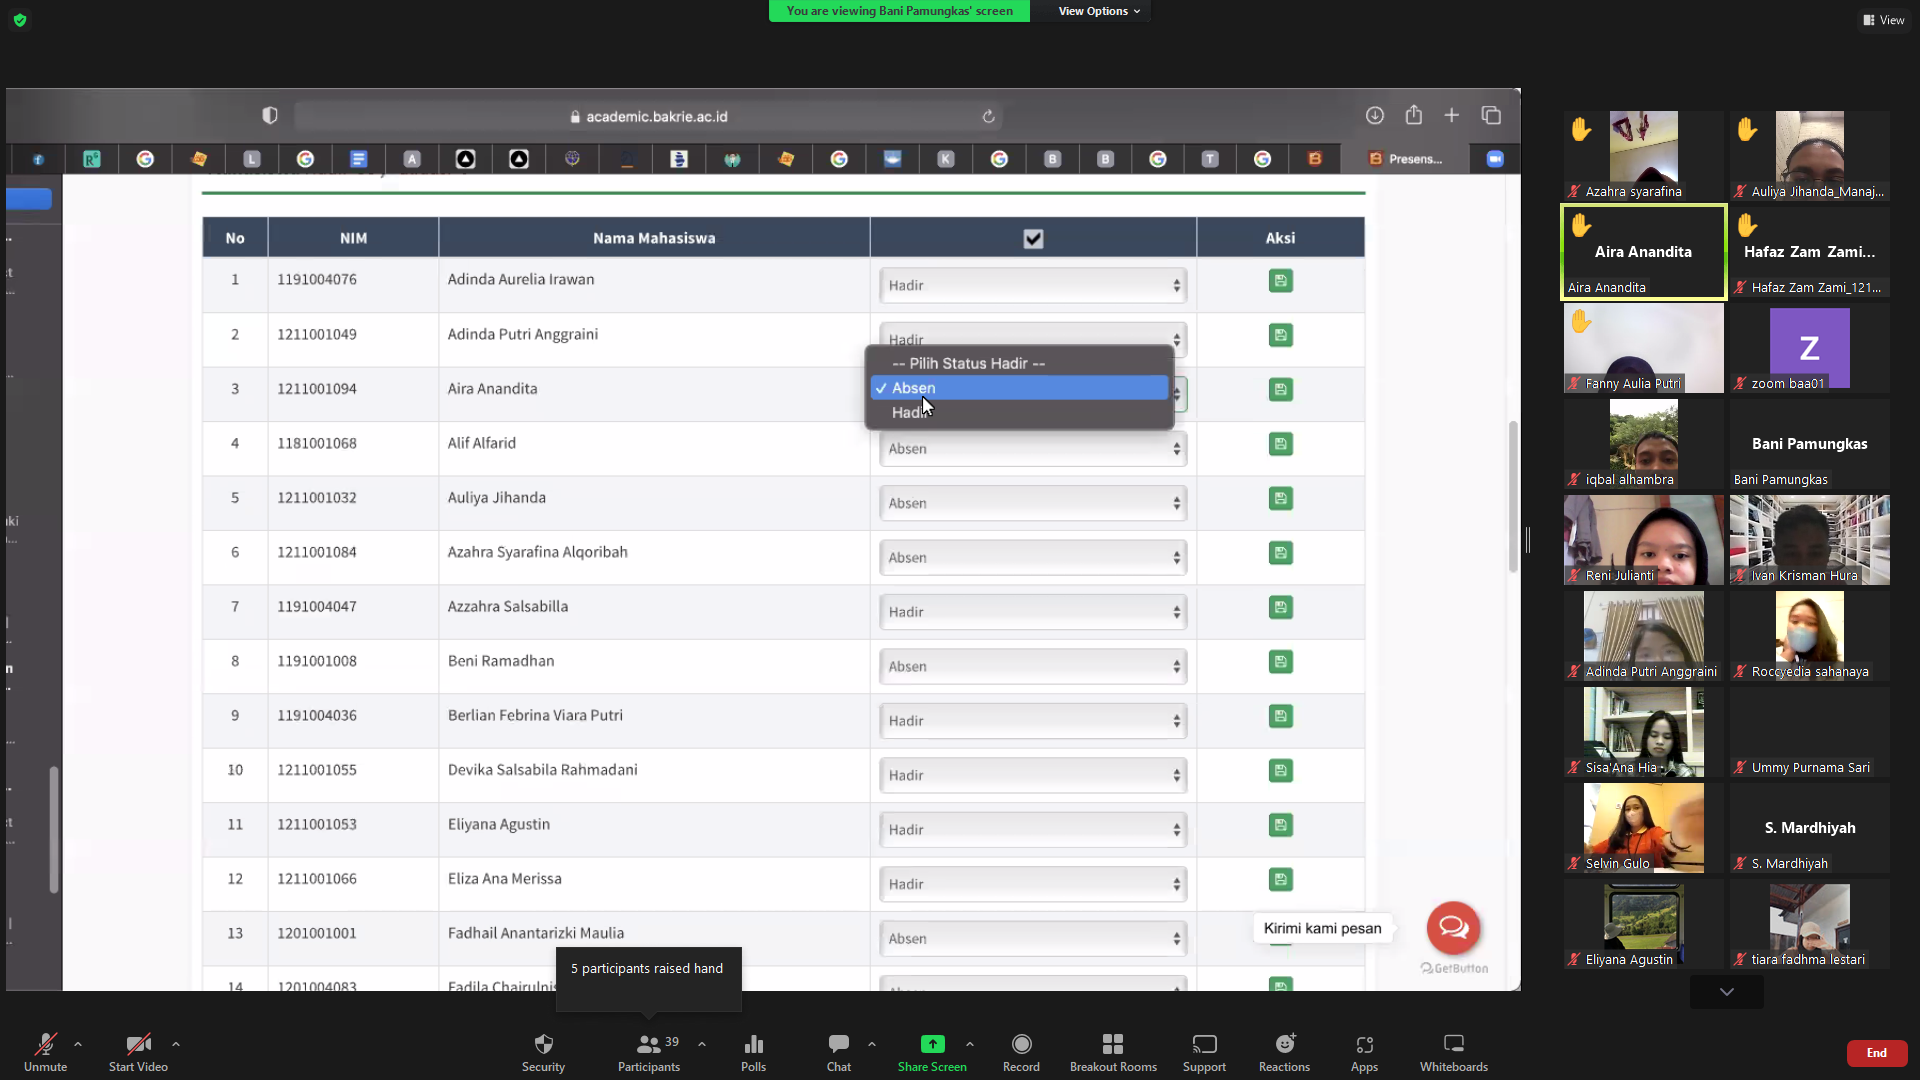Open the browser downloads icon
Viewport: 1920px width, 1080px height.
(1375, 116)
